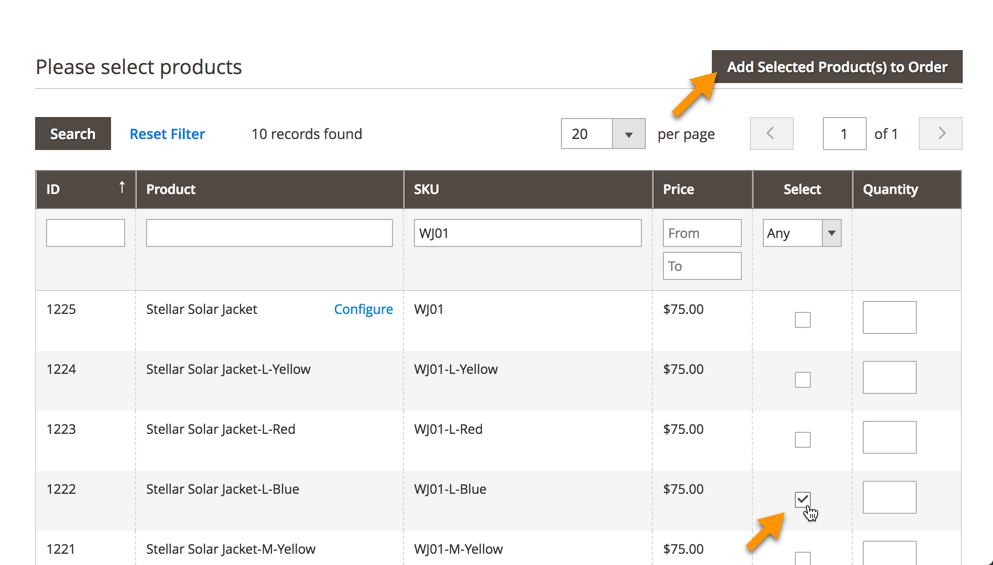Select the WJ01-L-Yellow product checkbox
This screenshot has width=993, height=565.
coord(802,380)
